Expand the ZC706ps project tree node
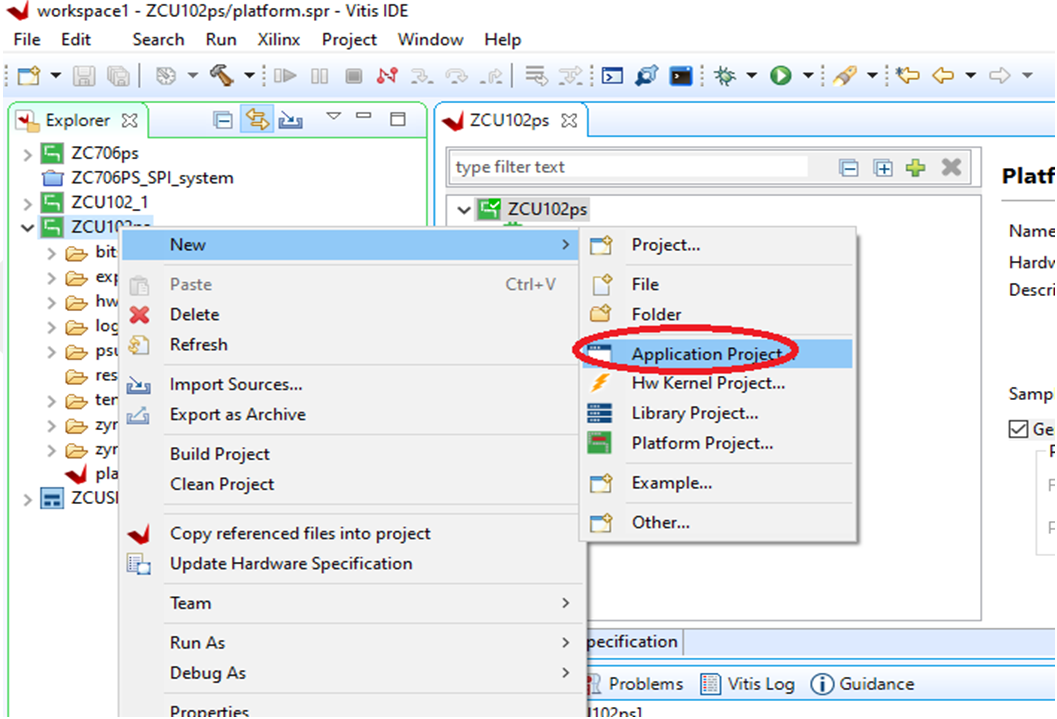Screen dimensions: 1057x719 [x=27, y=154]
